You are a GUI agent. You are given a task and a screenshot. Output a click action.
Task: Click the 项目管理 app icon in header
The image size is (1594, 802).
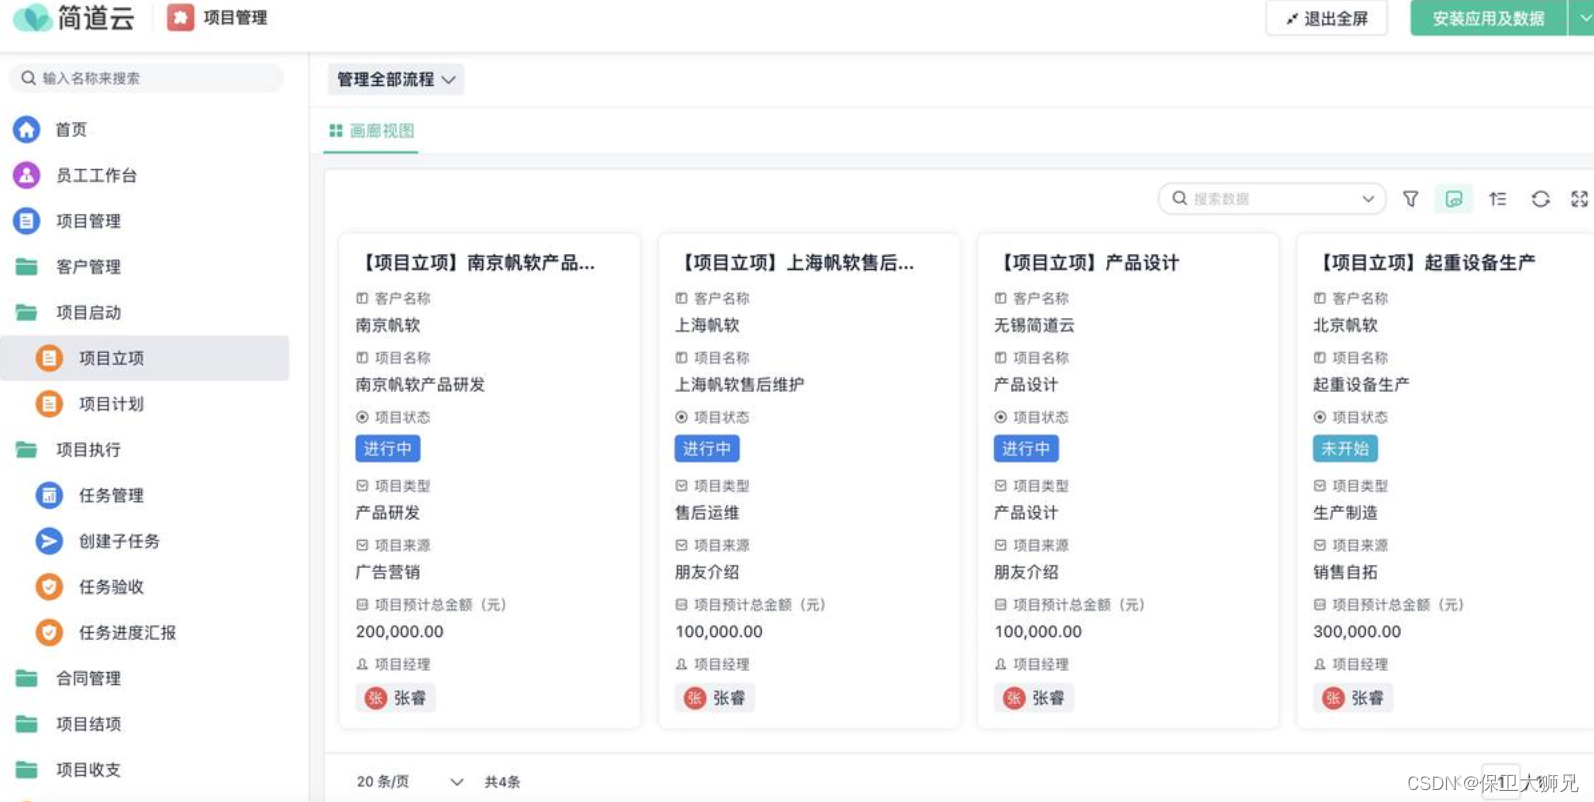[180, 18]
